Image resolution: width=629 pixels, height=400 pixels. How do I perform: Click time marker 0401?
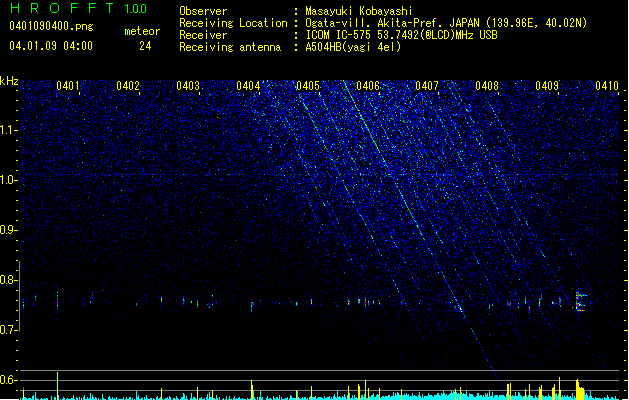pos(67,86)
